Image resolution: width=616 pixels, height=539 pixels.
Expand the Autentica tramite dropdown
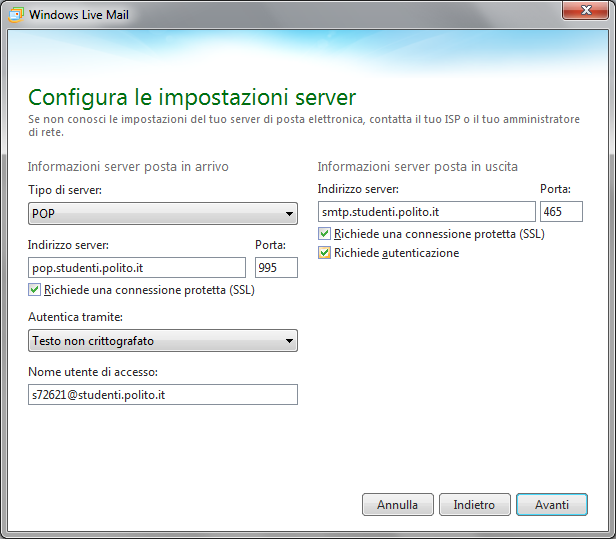[163, 341]
